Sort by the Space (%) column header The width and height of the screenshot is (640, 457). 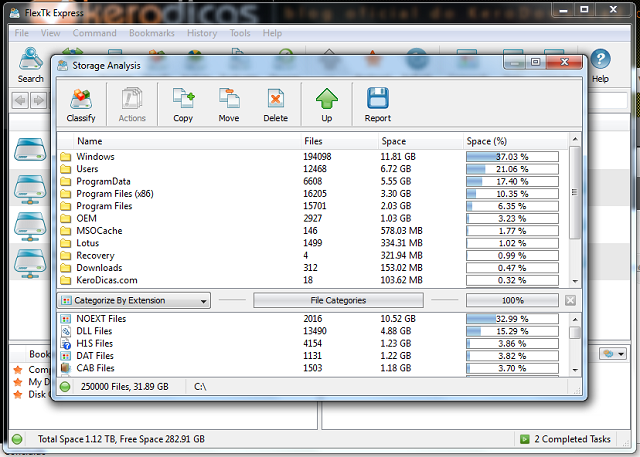point(515,141)
